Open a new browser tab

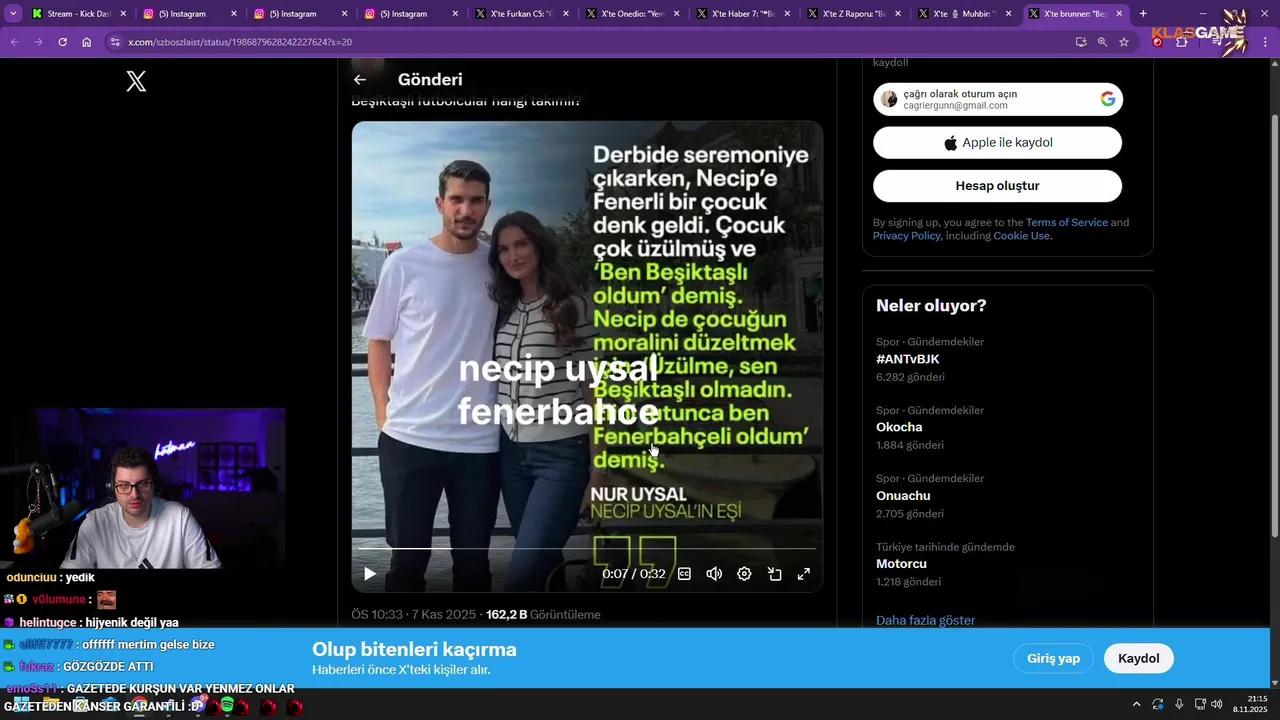pyautogui.click(x=1143, y=14)
